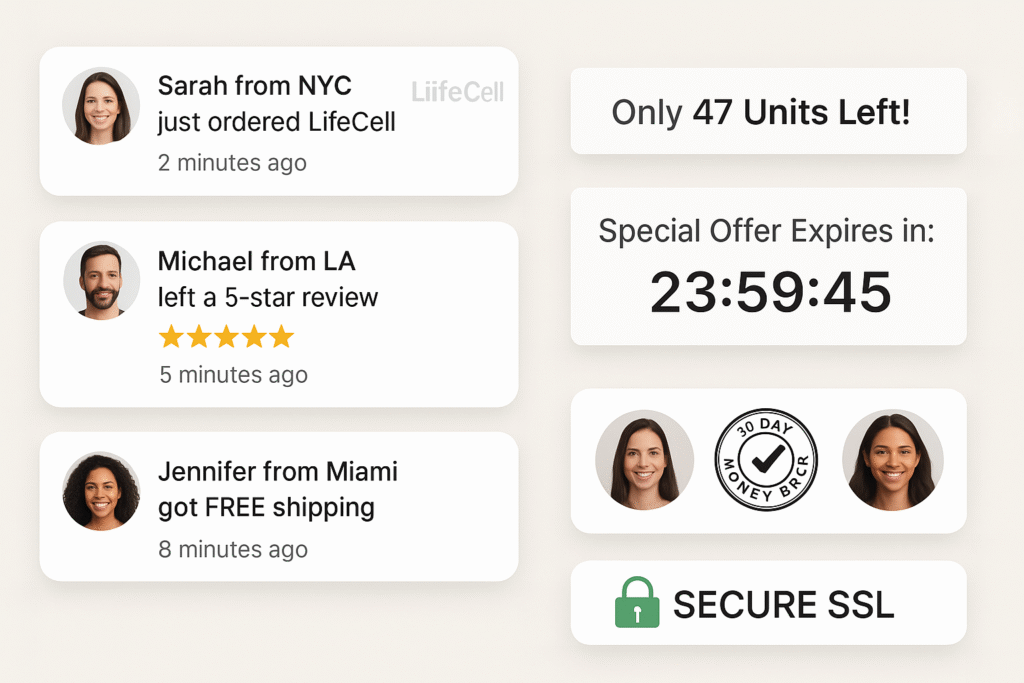
Task: Click the green padlock icon
Action: pyautogui.click(x=637, y=602)
